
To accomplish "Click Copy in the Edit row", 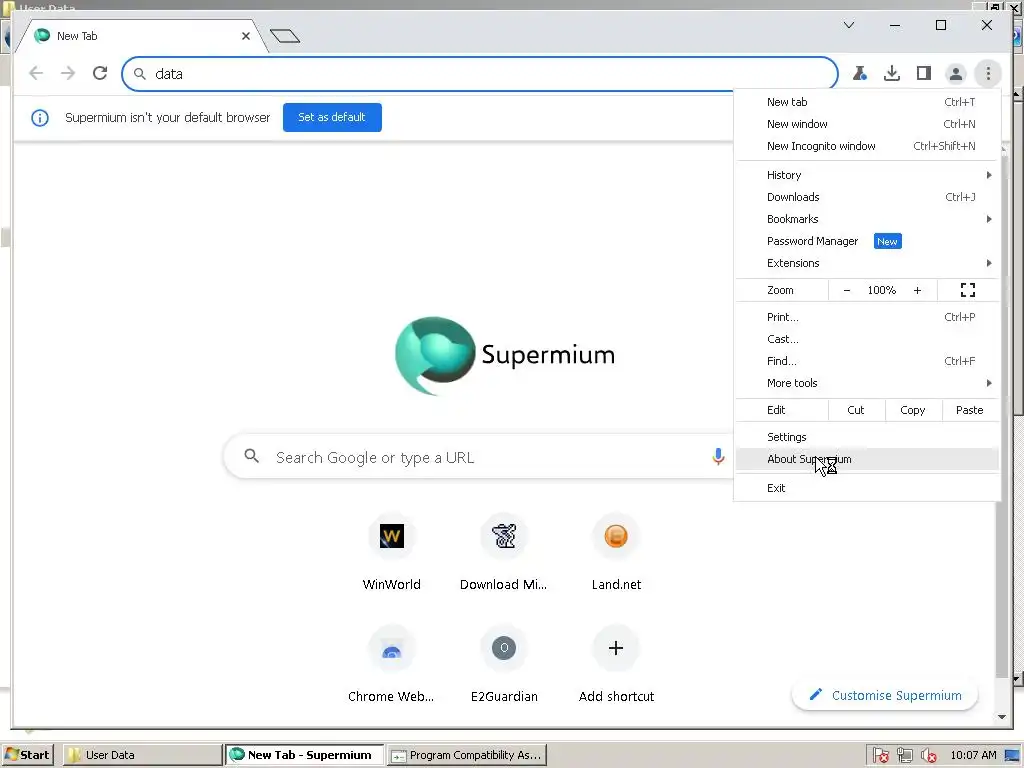I will tap(912, 410).
